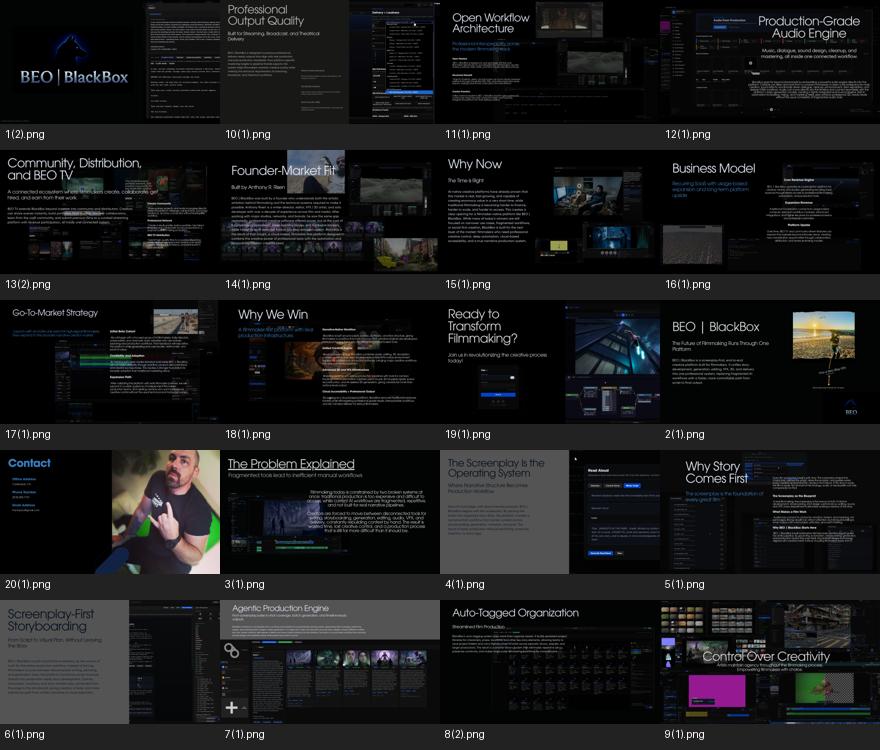Select the Contact slide thumbnail
Image resolution: width=880 pixels, height=750 pixels.
[110, 511]
